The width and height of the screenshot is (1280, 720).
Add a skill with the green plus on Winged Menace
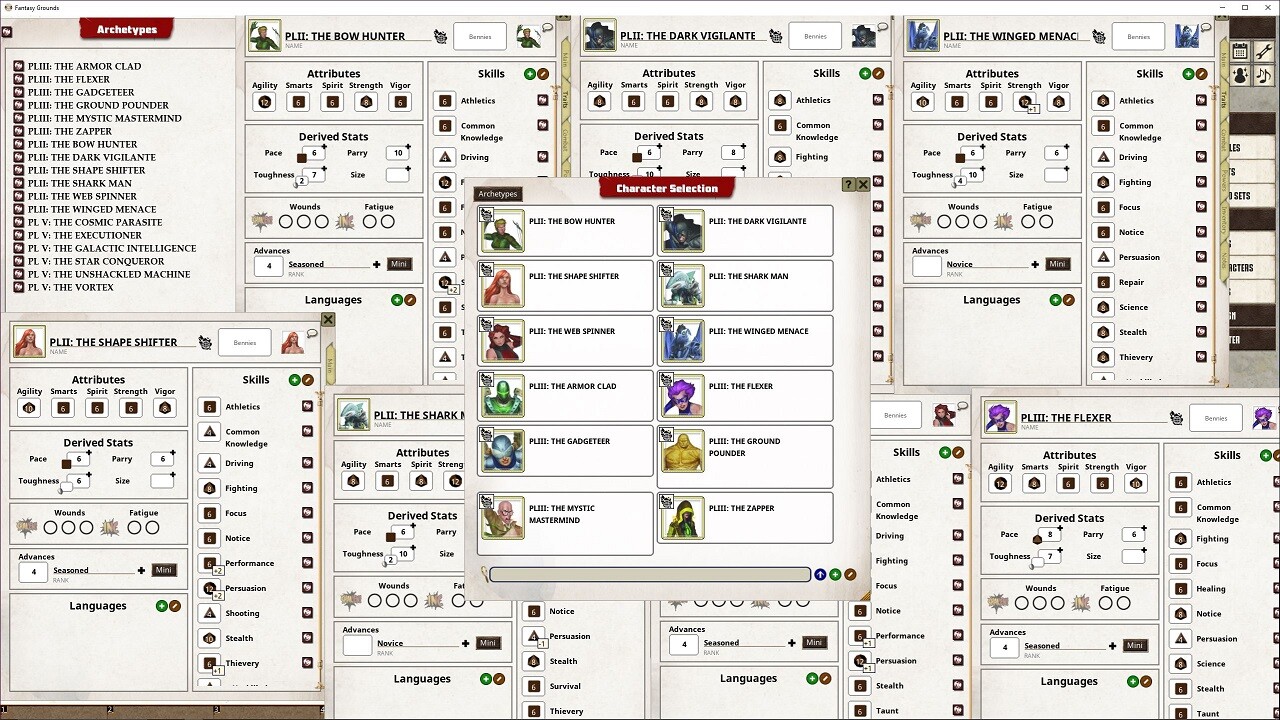1189,73
